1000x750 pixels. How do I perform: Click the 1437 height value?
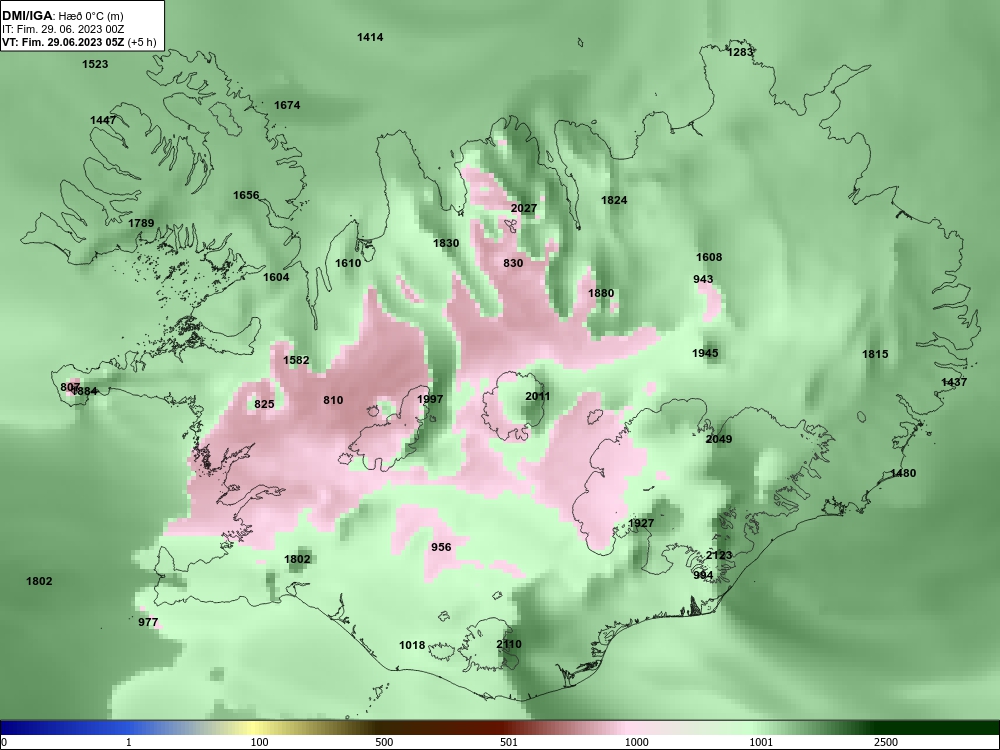[x=954, y=382]
